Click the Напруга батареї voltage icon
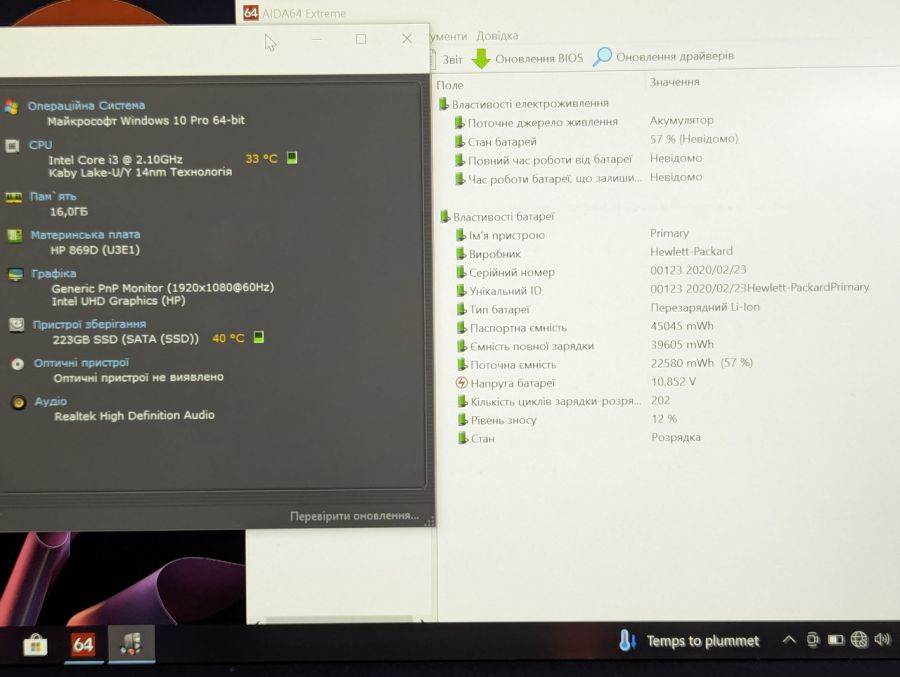900x677 pixels. (x=461, y=382)
